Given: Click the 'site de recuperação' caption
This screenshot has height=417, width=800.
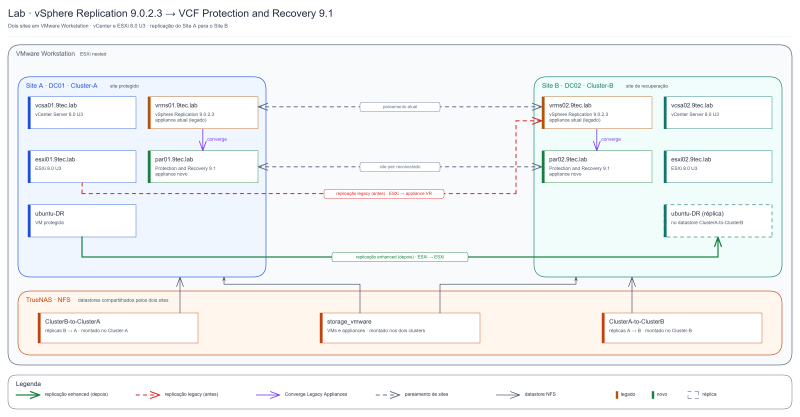Looking at the screenshot, I should [647, 86].
